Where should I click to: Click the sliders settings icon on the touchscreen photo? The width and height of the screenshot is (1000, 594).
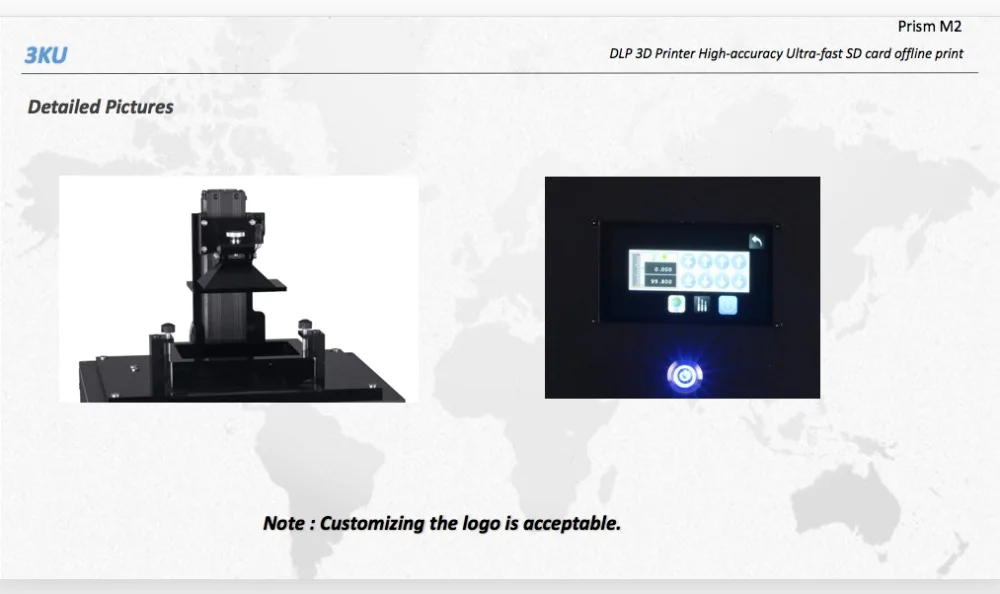pyautogui.click(x=702, y=304)
